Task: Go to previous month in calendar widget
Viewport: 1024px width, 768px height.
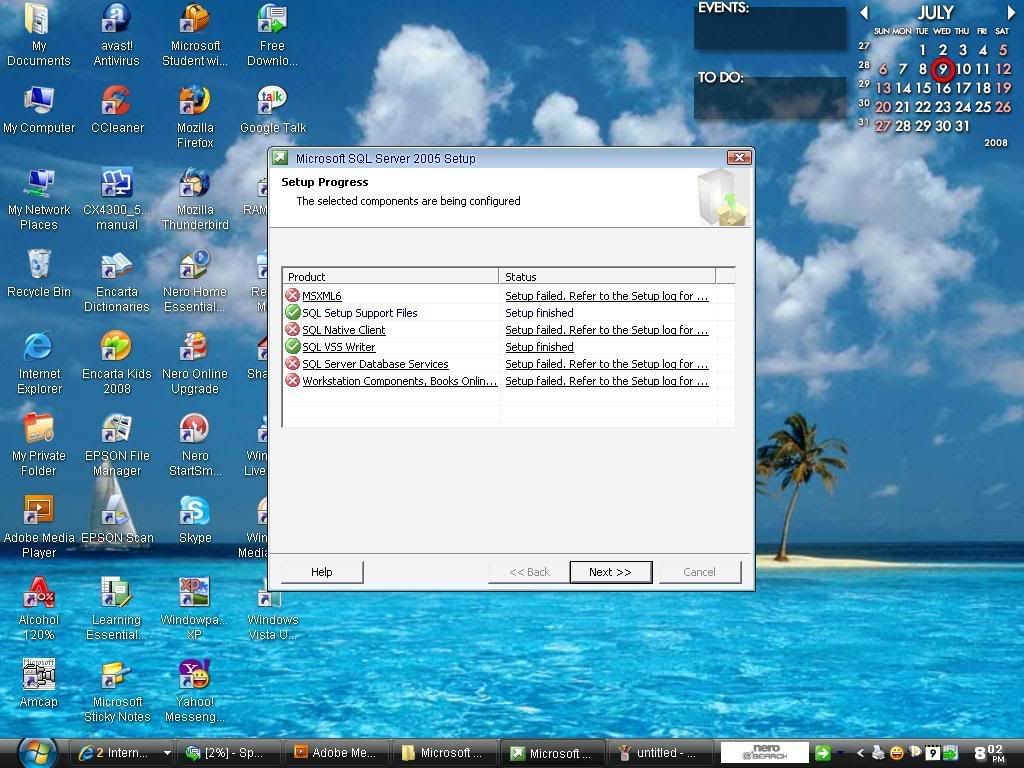Action: pyautogui.click(x=864, y=13)
